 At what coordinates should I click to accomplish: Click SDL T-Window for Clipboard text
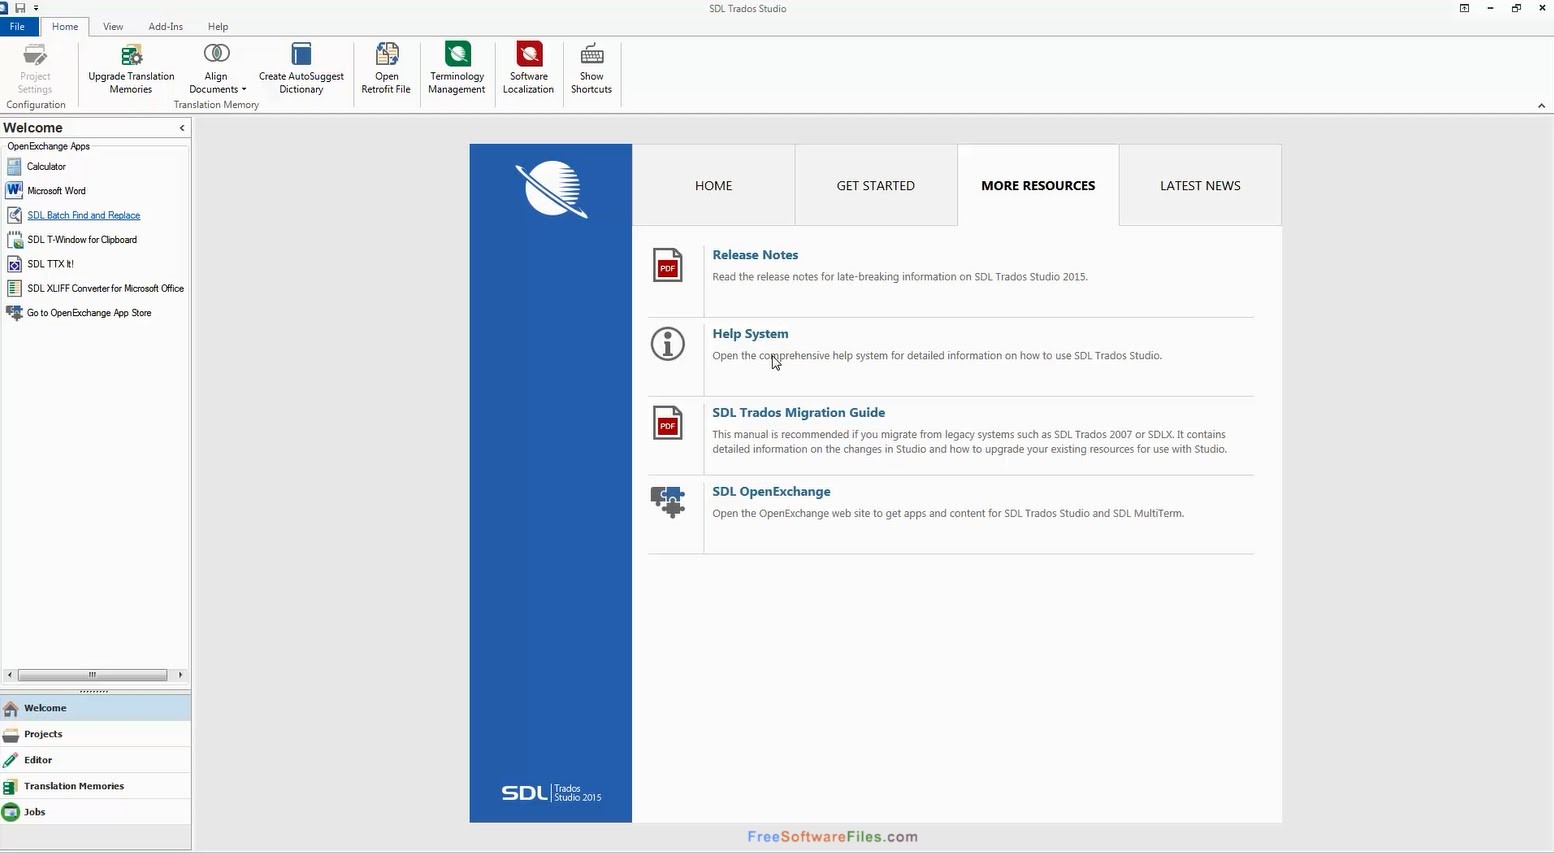pyautogui.click(x=82, y=240)
